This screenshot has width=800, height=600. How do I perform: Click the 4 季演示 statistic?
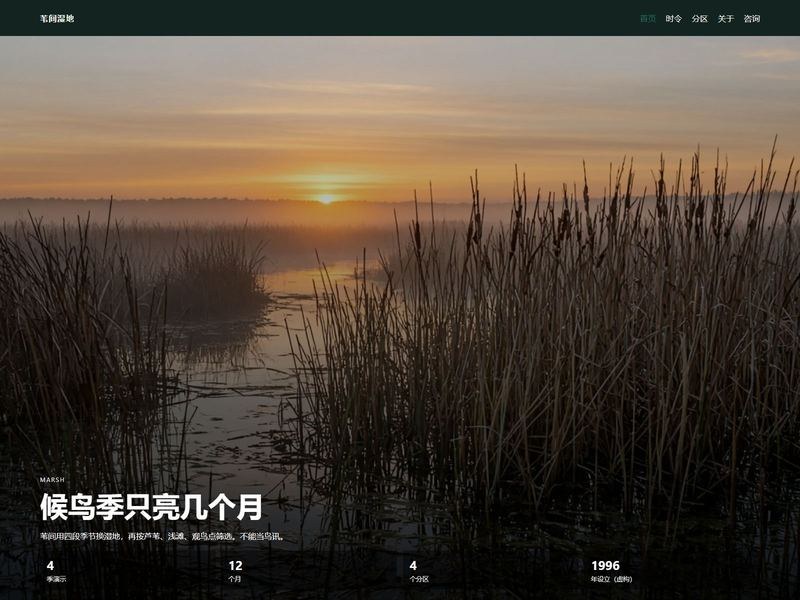coord(56,571)
